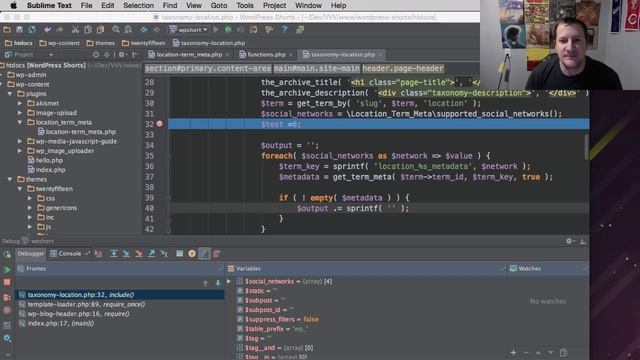Select index.php:17 main frame

coord(57,323)
